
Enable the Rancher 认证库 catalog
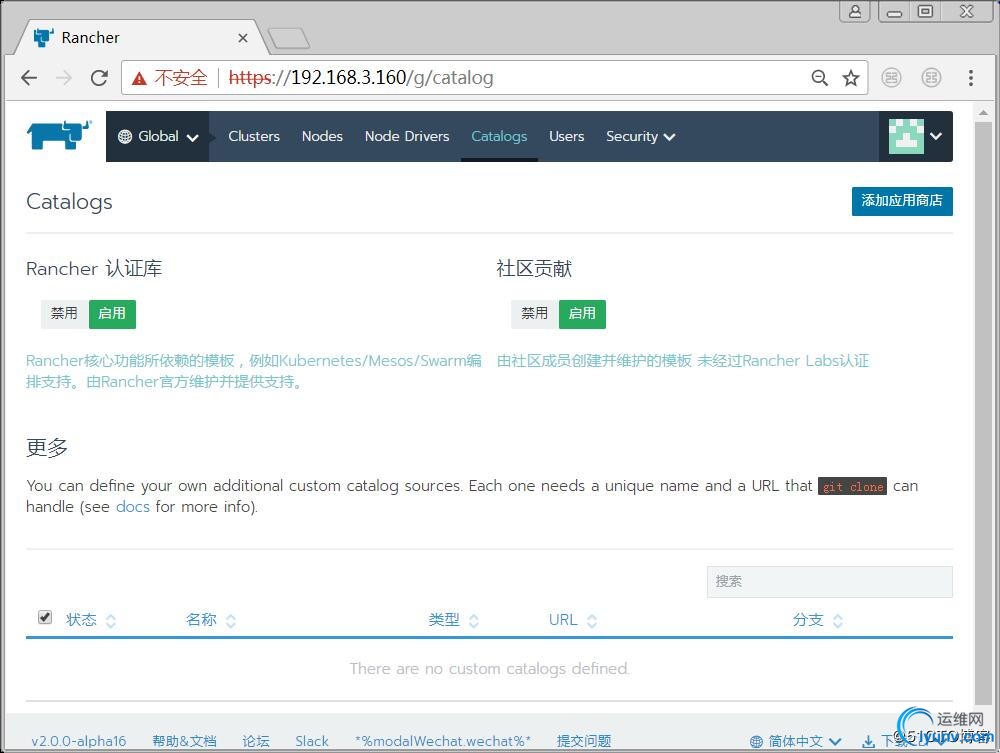tap(112, 314)
